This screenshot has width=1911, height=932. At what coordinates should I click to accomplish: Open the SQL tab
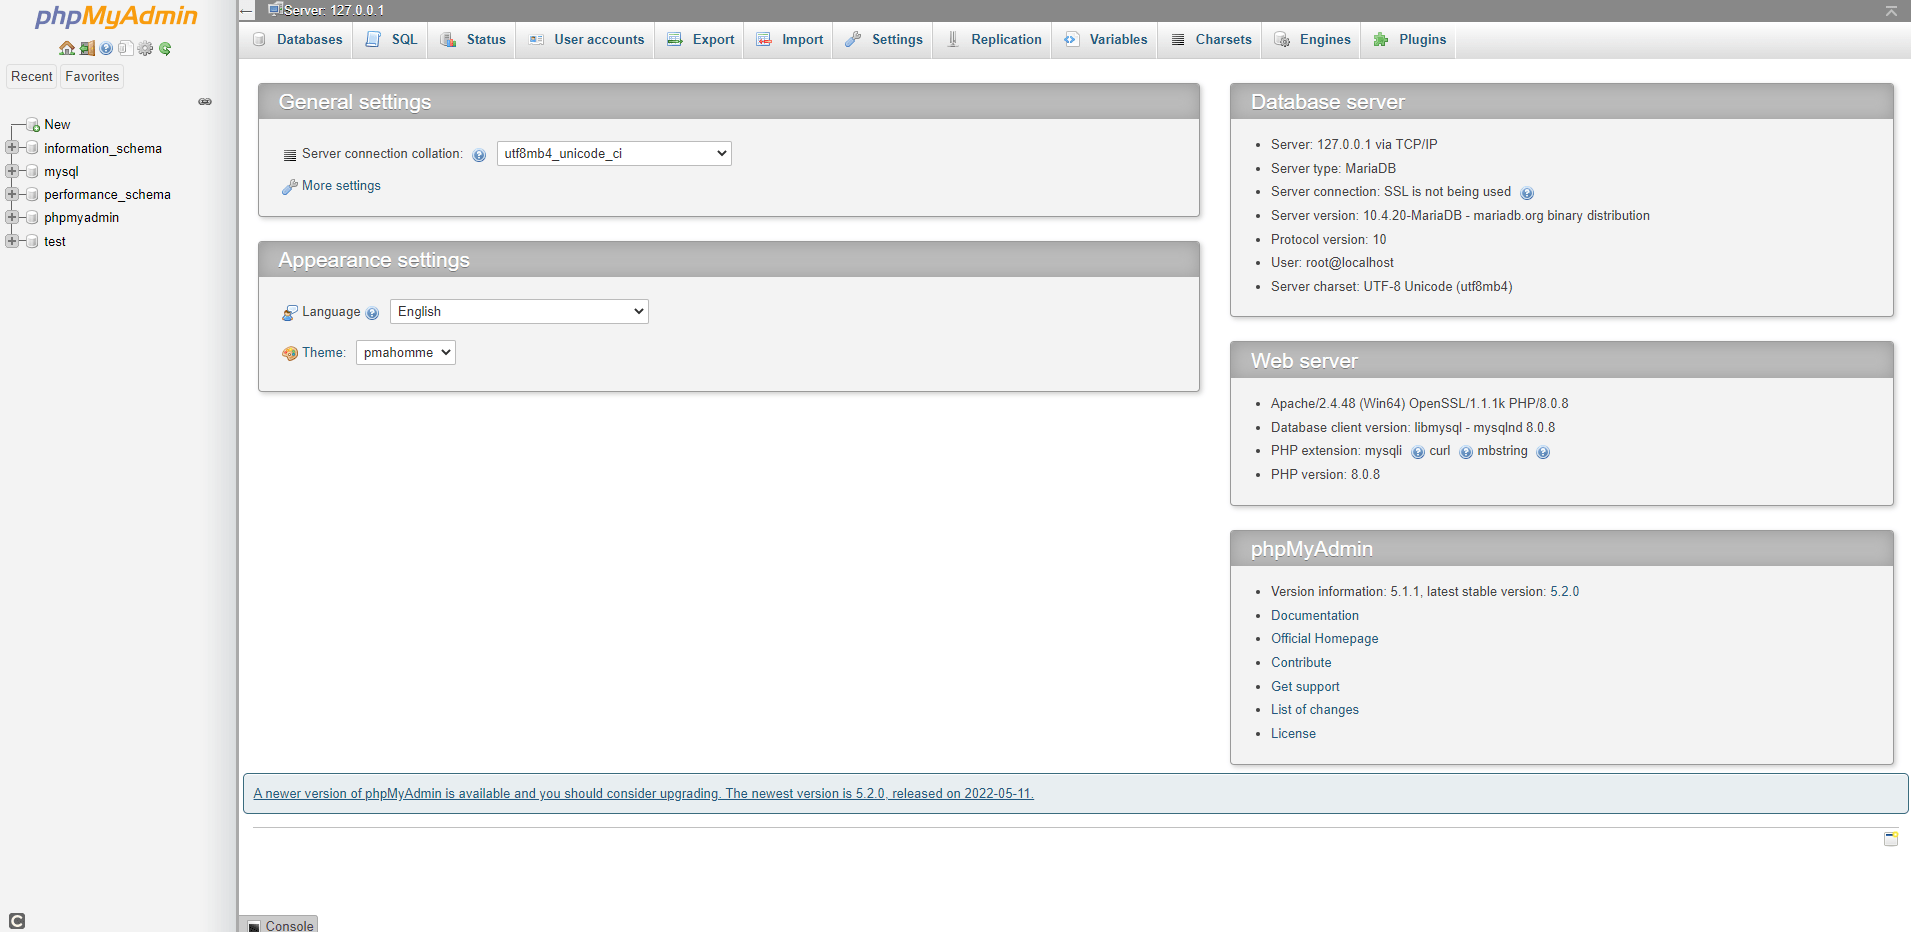tap(392, 40)
